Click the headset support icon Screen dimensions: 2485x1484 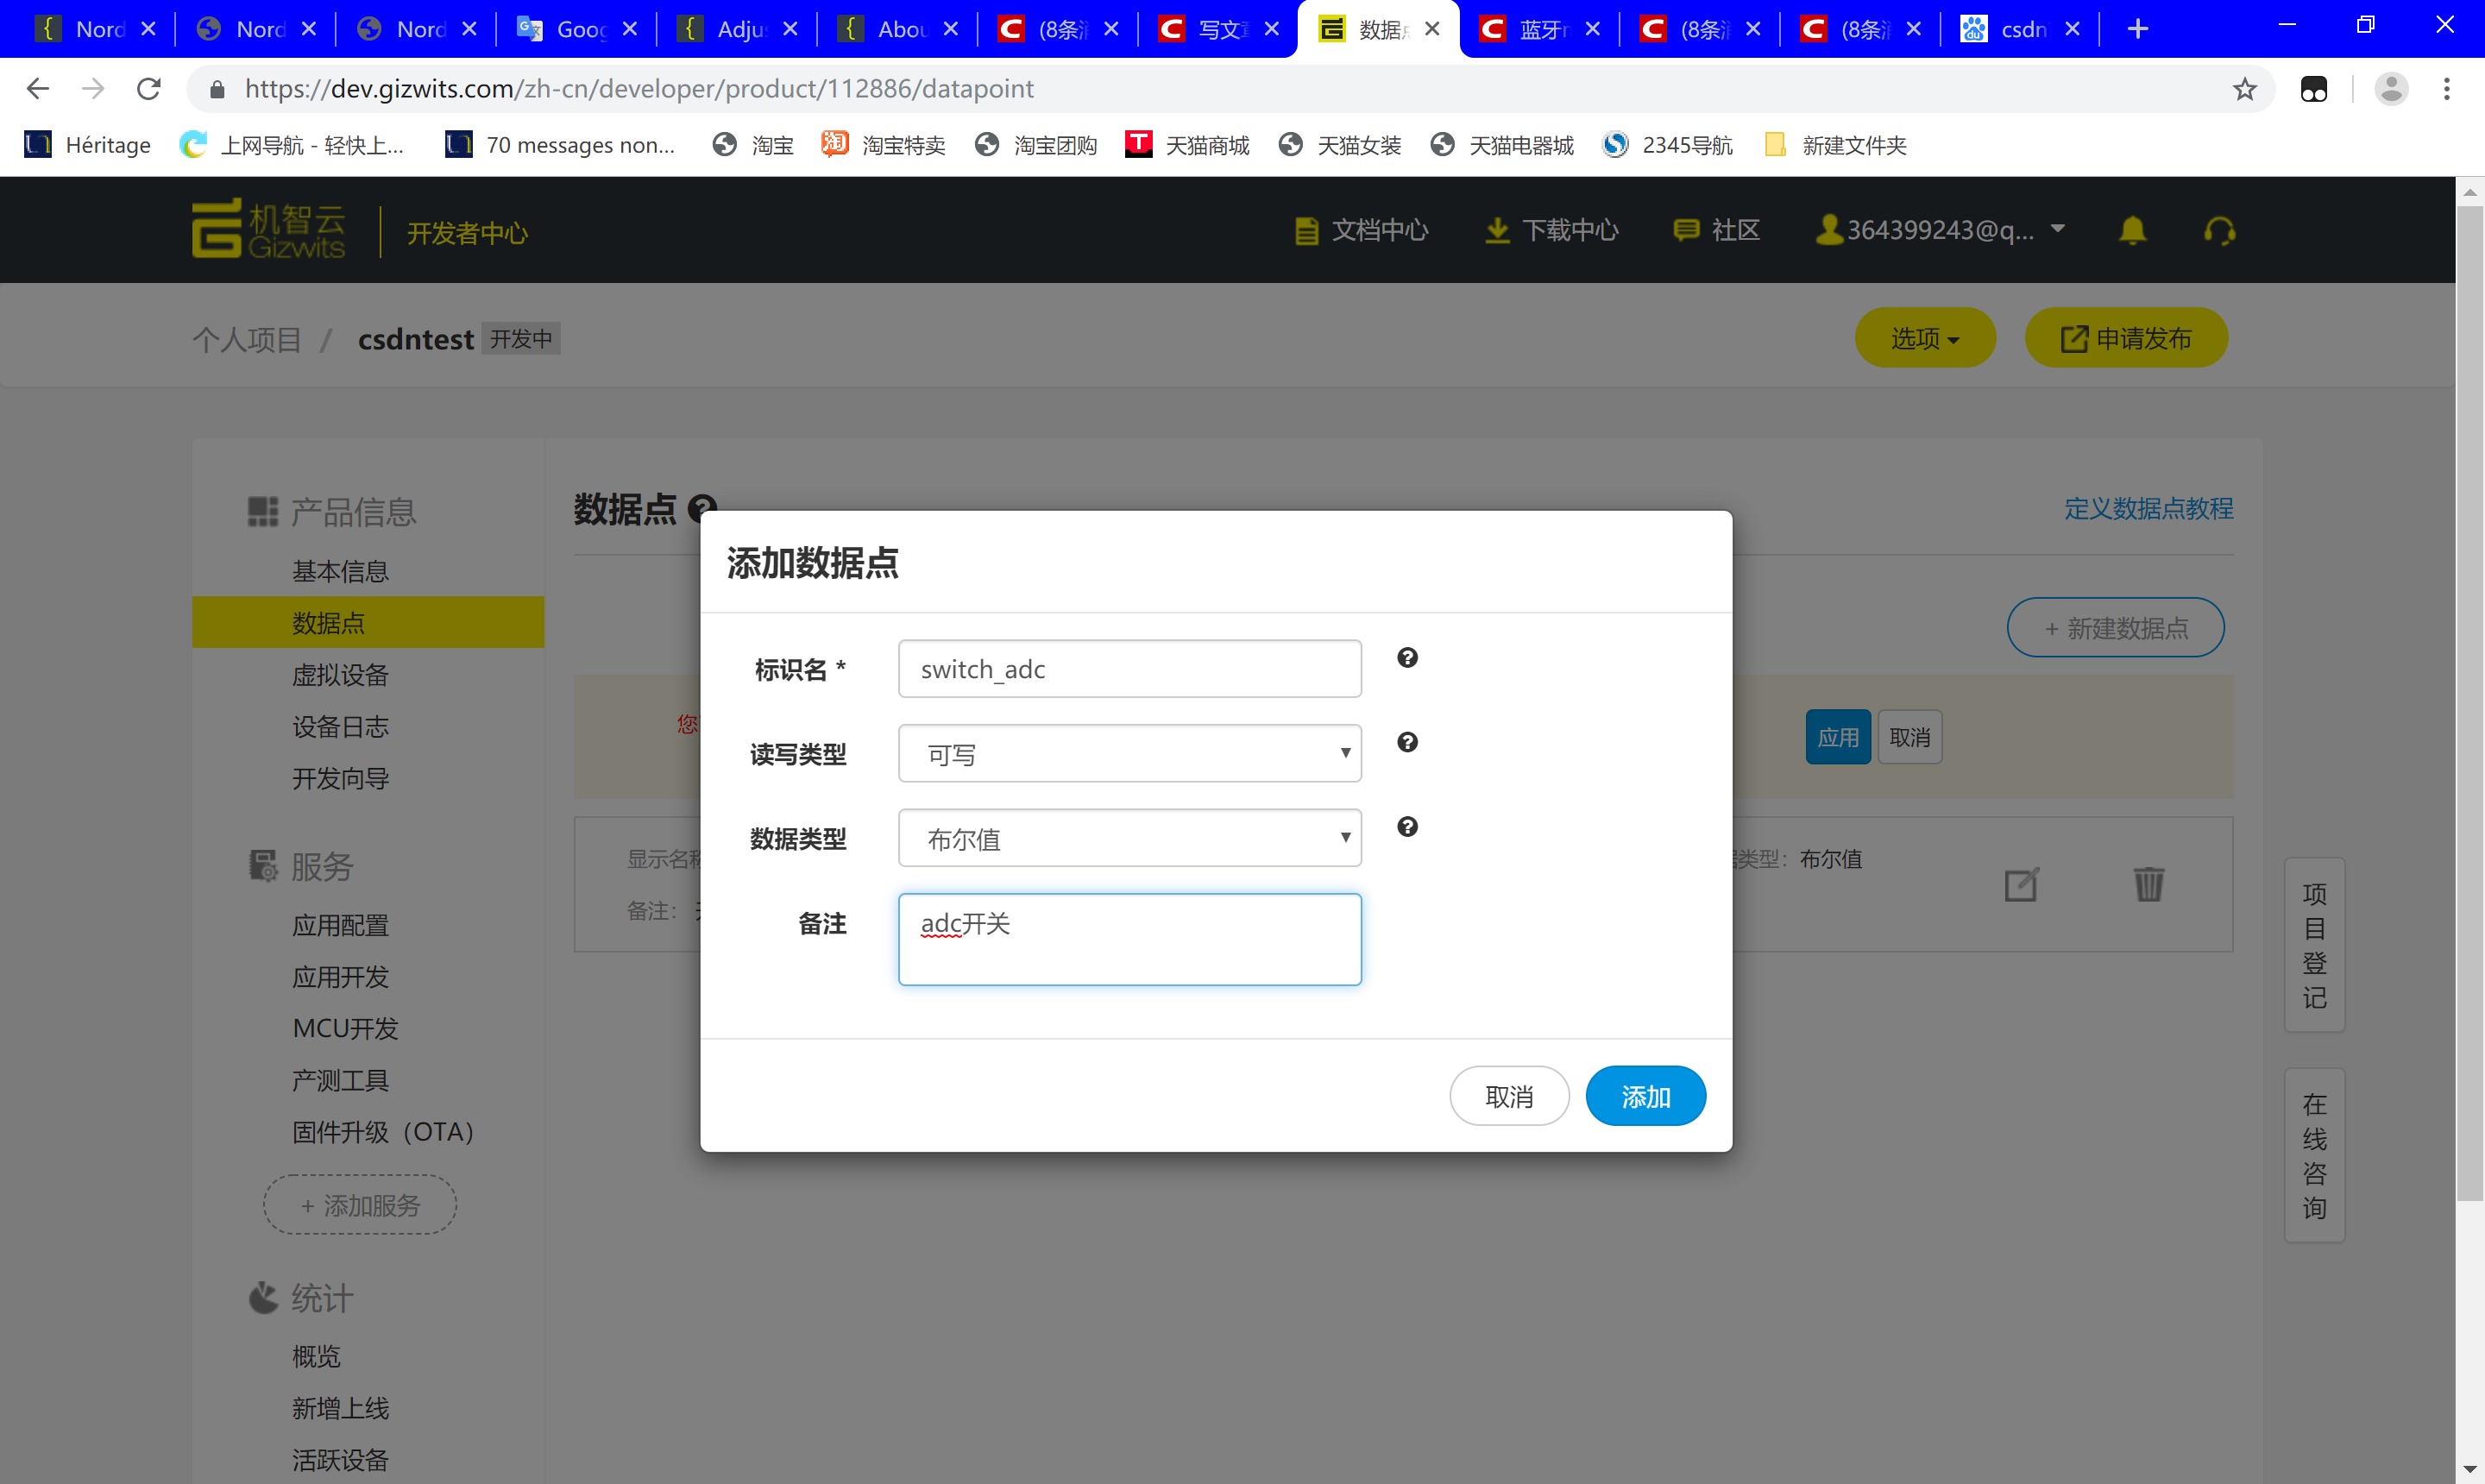coord(2219,231)
